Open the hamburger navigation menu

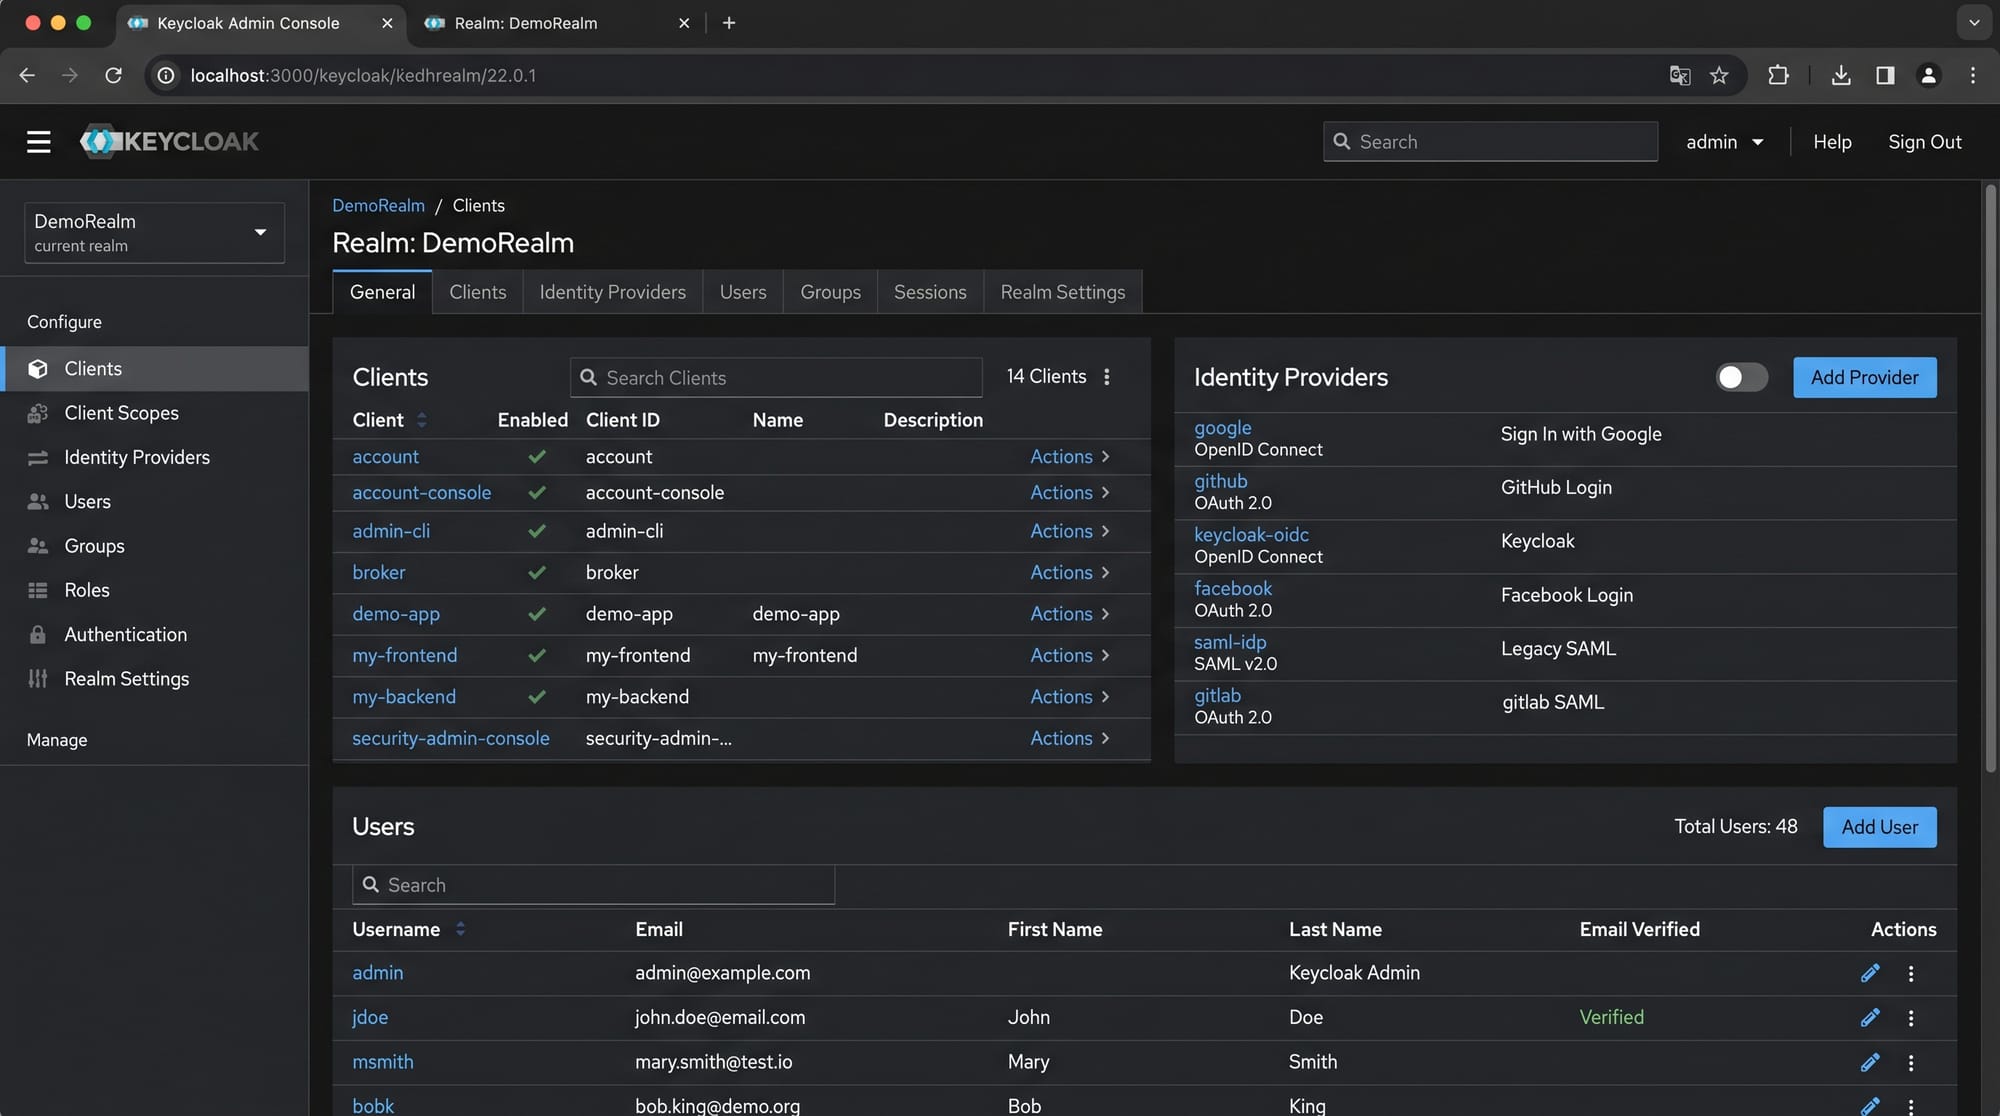(38, 142)
